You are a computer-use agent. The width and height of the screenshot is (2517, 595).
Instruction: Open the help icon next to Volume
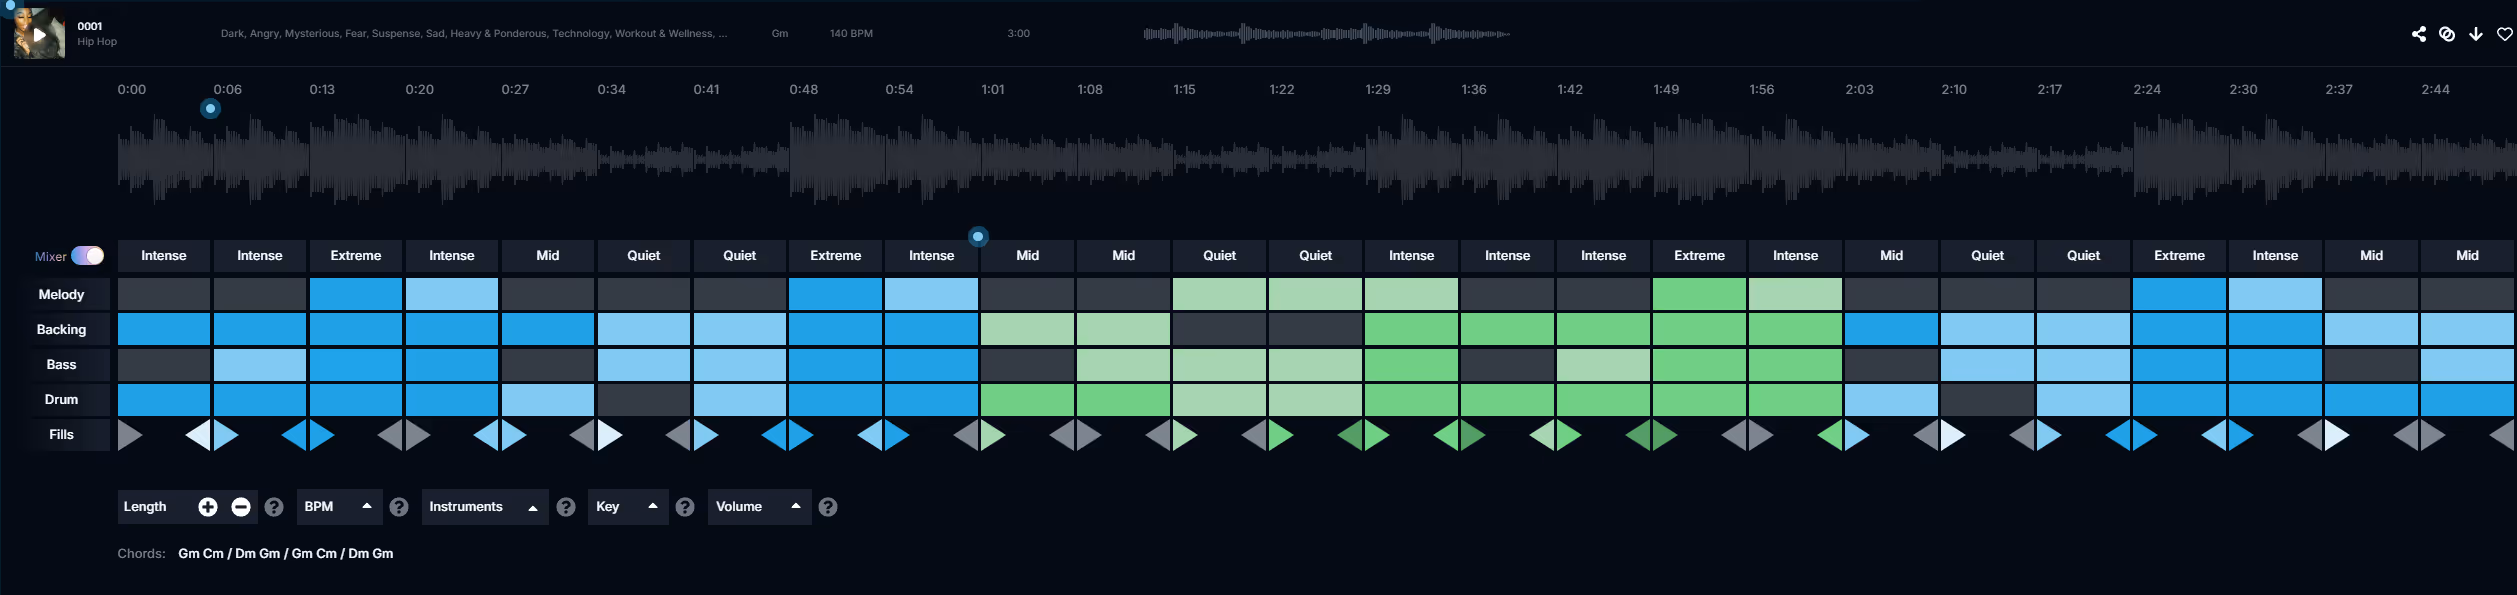coord(828,507)
